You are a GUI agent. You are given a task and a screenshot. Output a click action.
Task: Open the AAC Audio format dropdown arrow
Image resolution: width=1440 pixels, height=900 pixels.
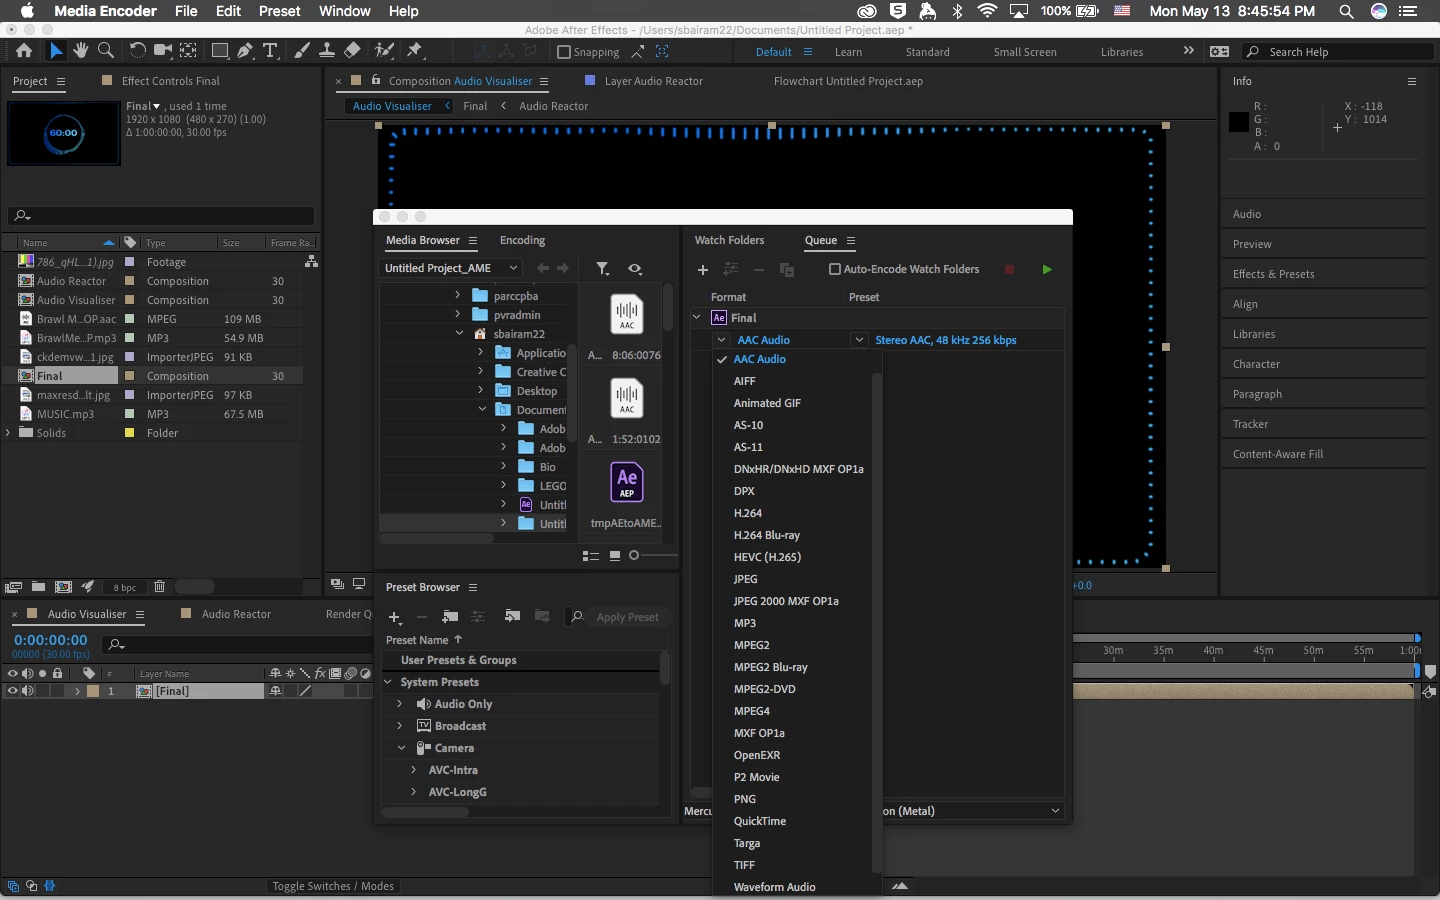coord(722,340)
